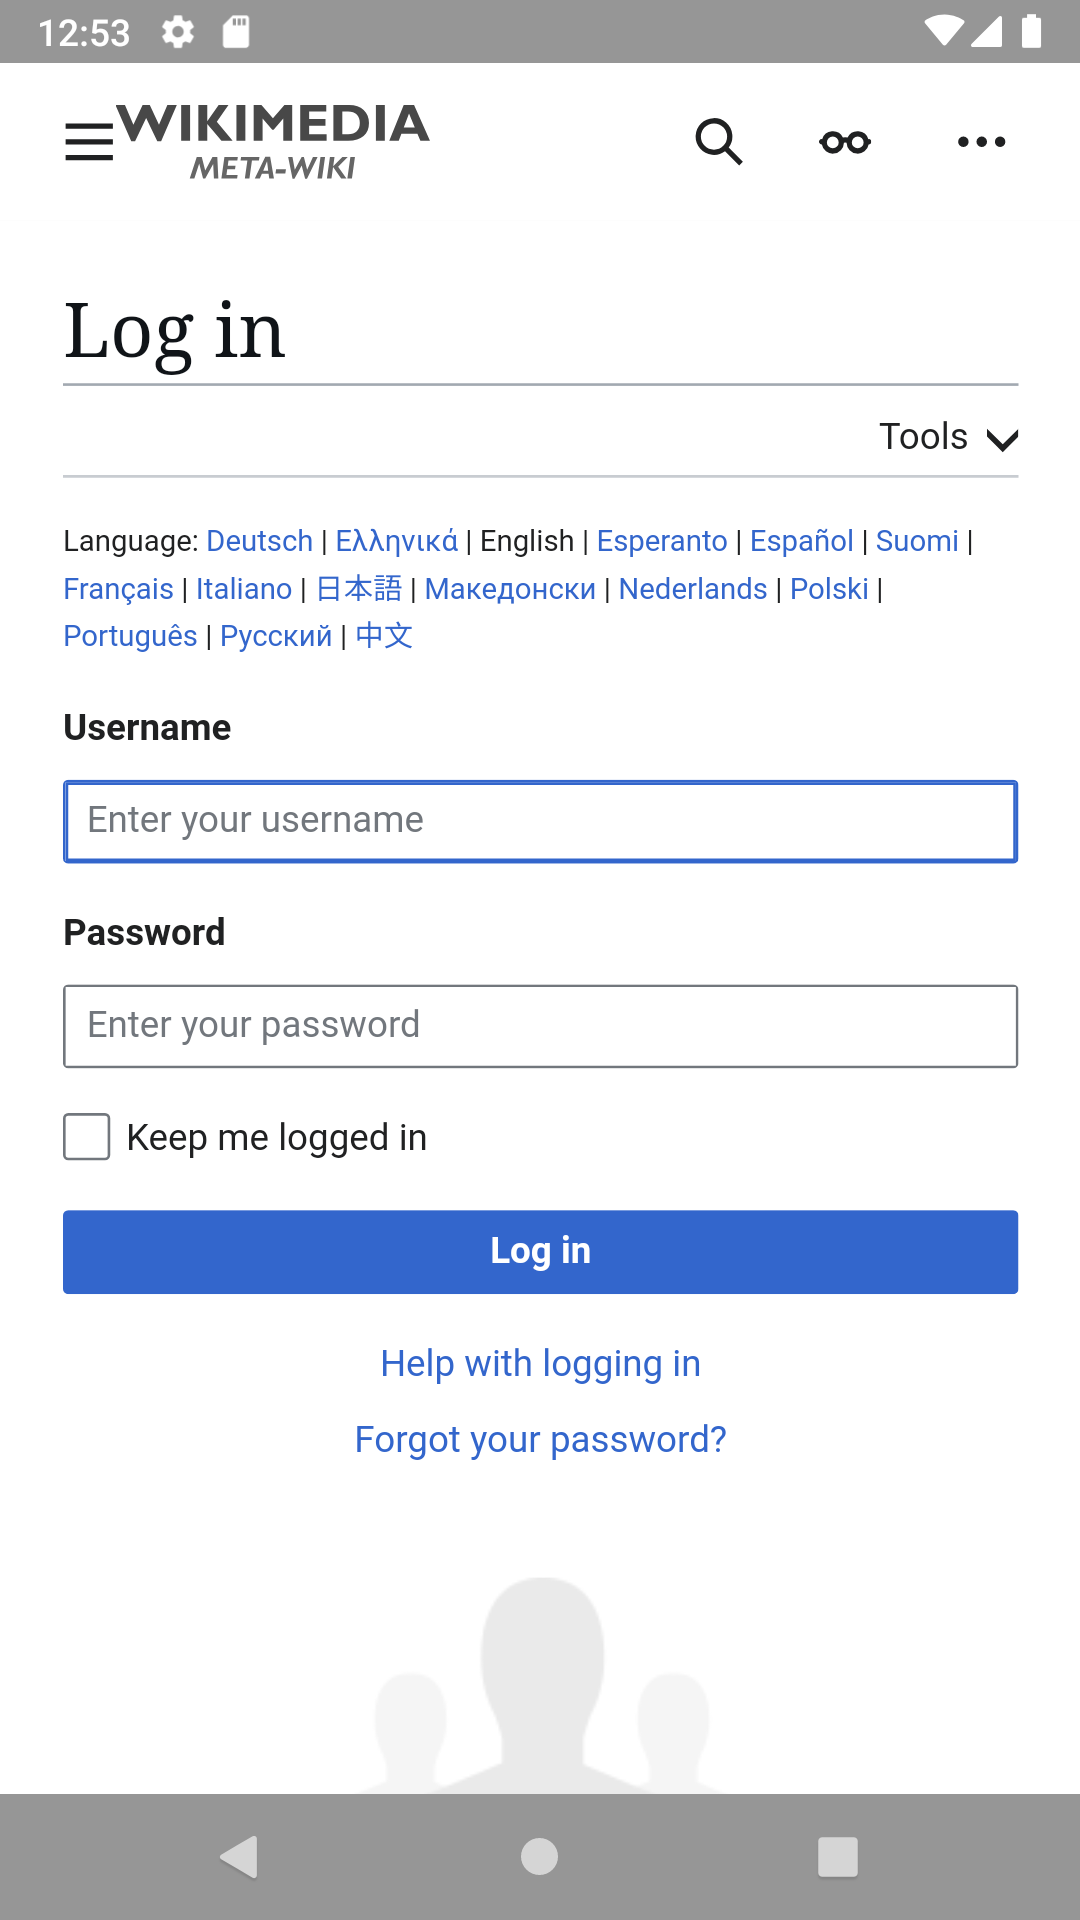This screenshot has width=1080, height=1920.
Task: Select the Русский language link
Action: coord(276,636)
